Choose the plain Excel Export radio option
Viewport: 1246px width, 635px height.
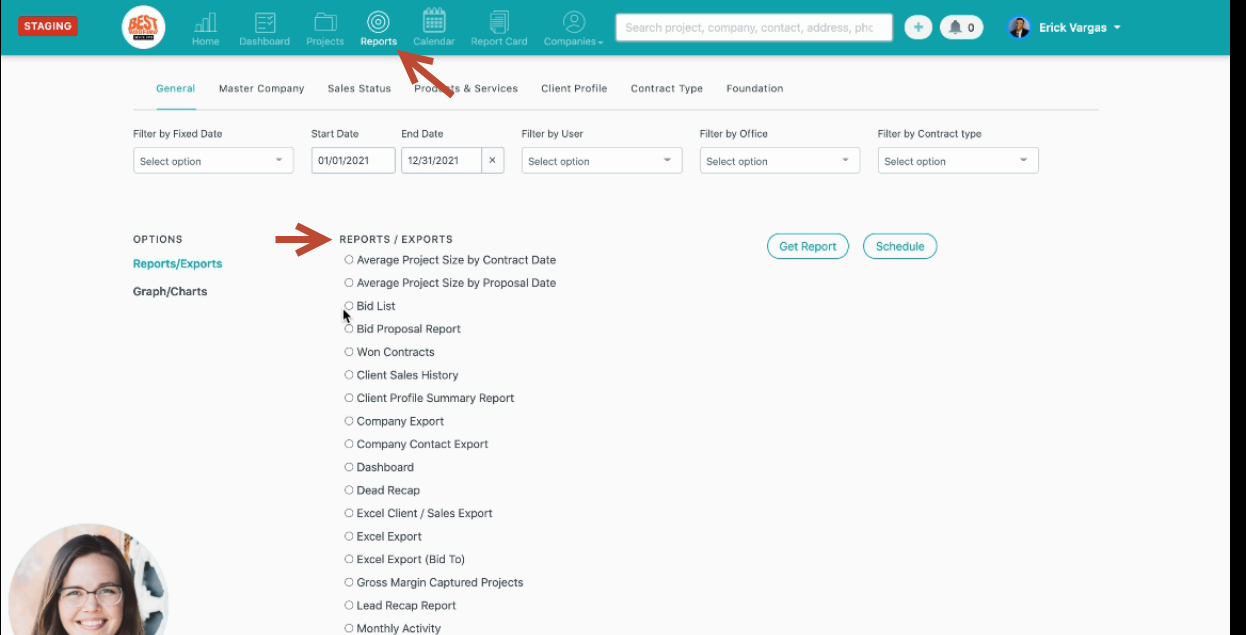[349, 536]
